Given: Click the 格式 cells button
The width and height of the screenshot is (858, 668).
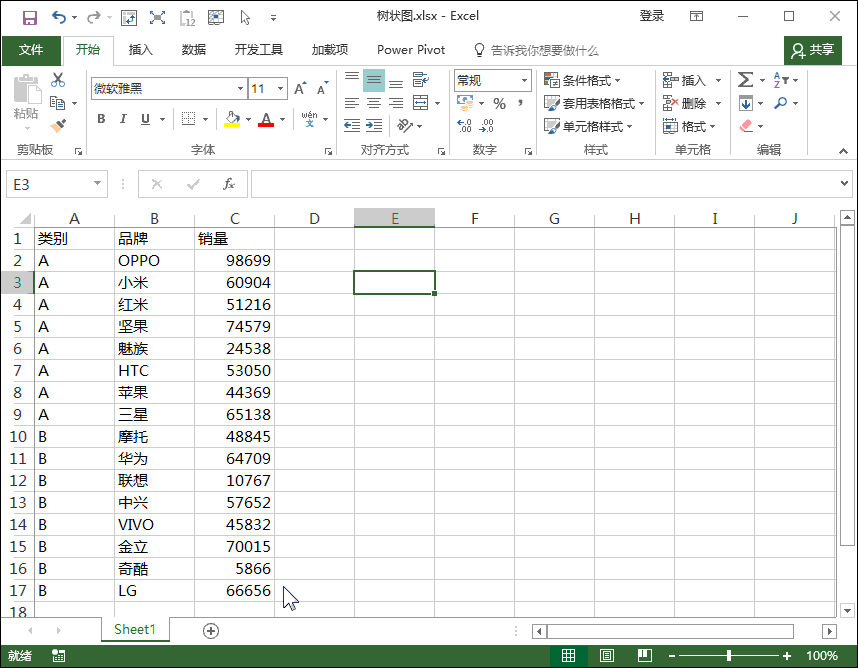Looking at the screenshot, I should pyautogui.click(x=689, y=126).
